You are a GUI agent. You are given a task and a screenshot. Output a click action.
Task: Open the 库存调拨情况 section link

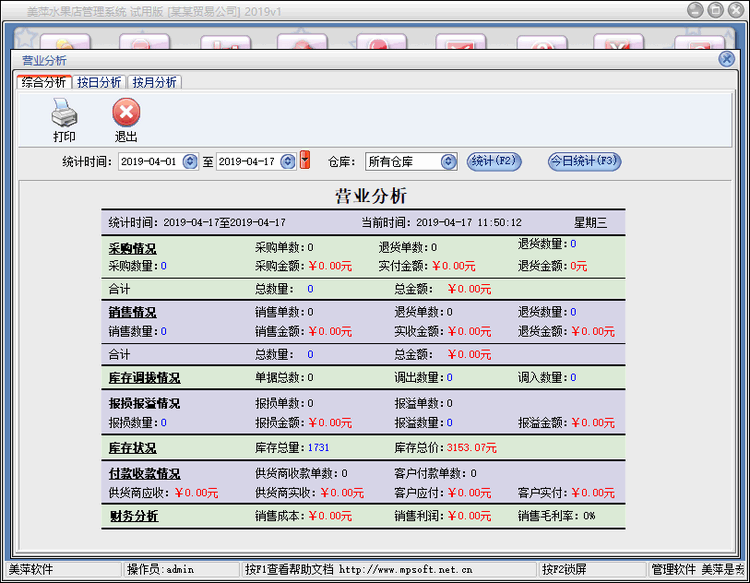tap(144, 378)
